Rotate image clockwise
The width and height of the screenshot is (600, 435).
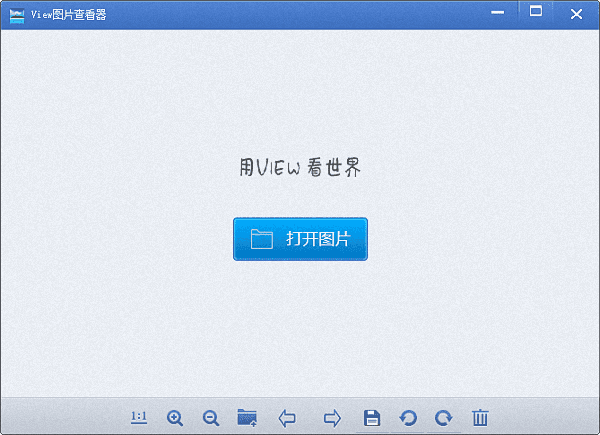[444, 418]
